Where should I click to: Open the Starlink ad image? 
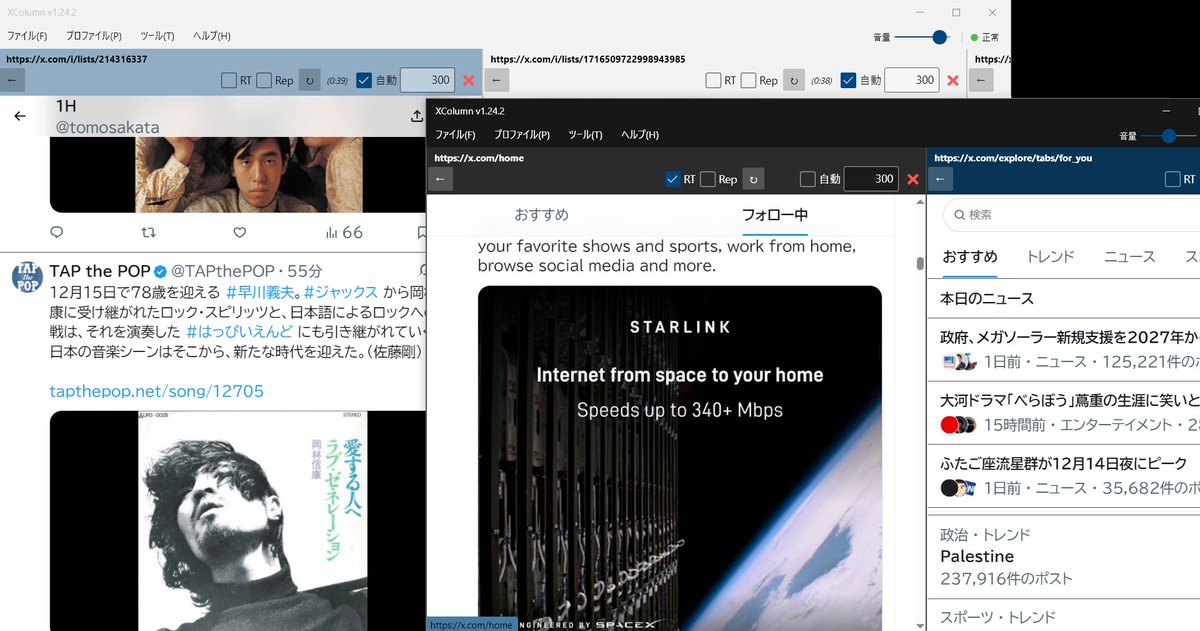(680, 458)
